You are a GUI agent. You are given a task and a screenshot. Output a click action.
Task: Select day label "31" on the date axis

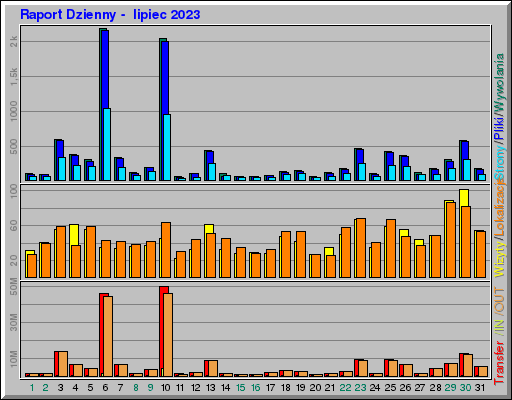[480, 388]
